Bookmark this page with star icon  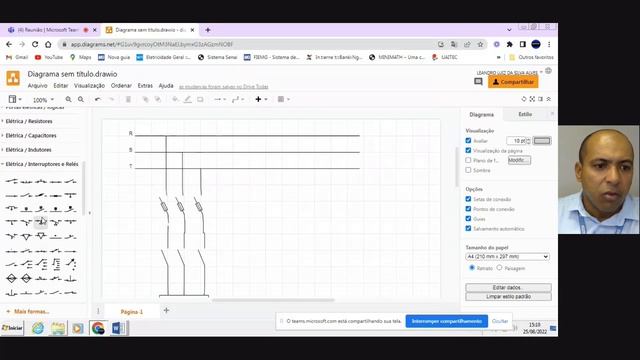(480, 44)
